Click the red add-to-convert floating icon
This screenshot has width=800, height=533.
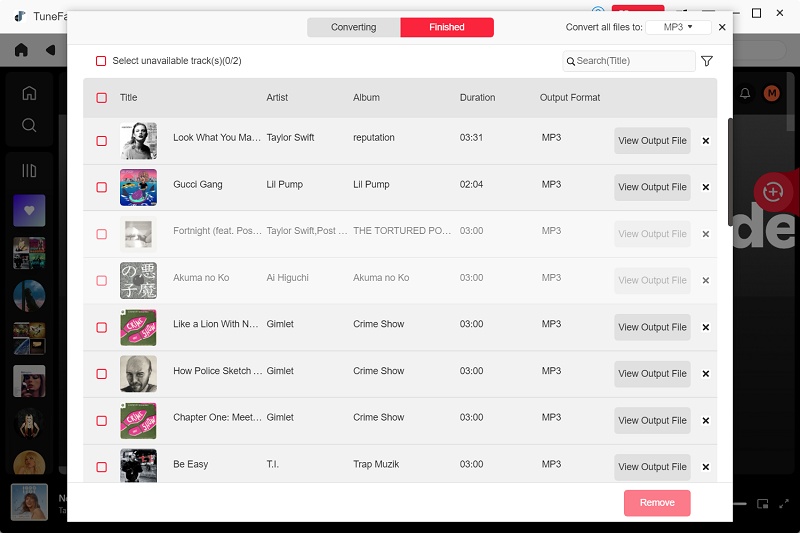point(770,191)
